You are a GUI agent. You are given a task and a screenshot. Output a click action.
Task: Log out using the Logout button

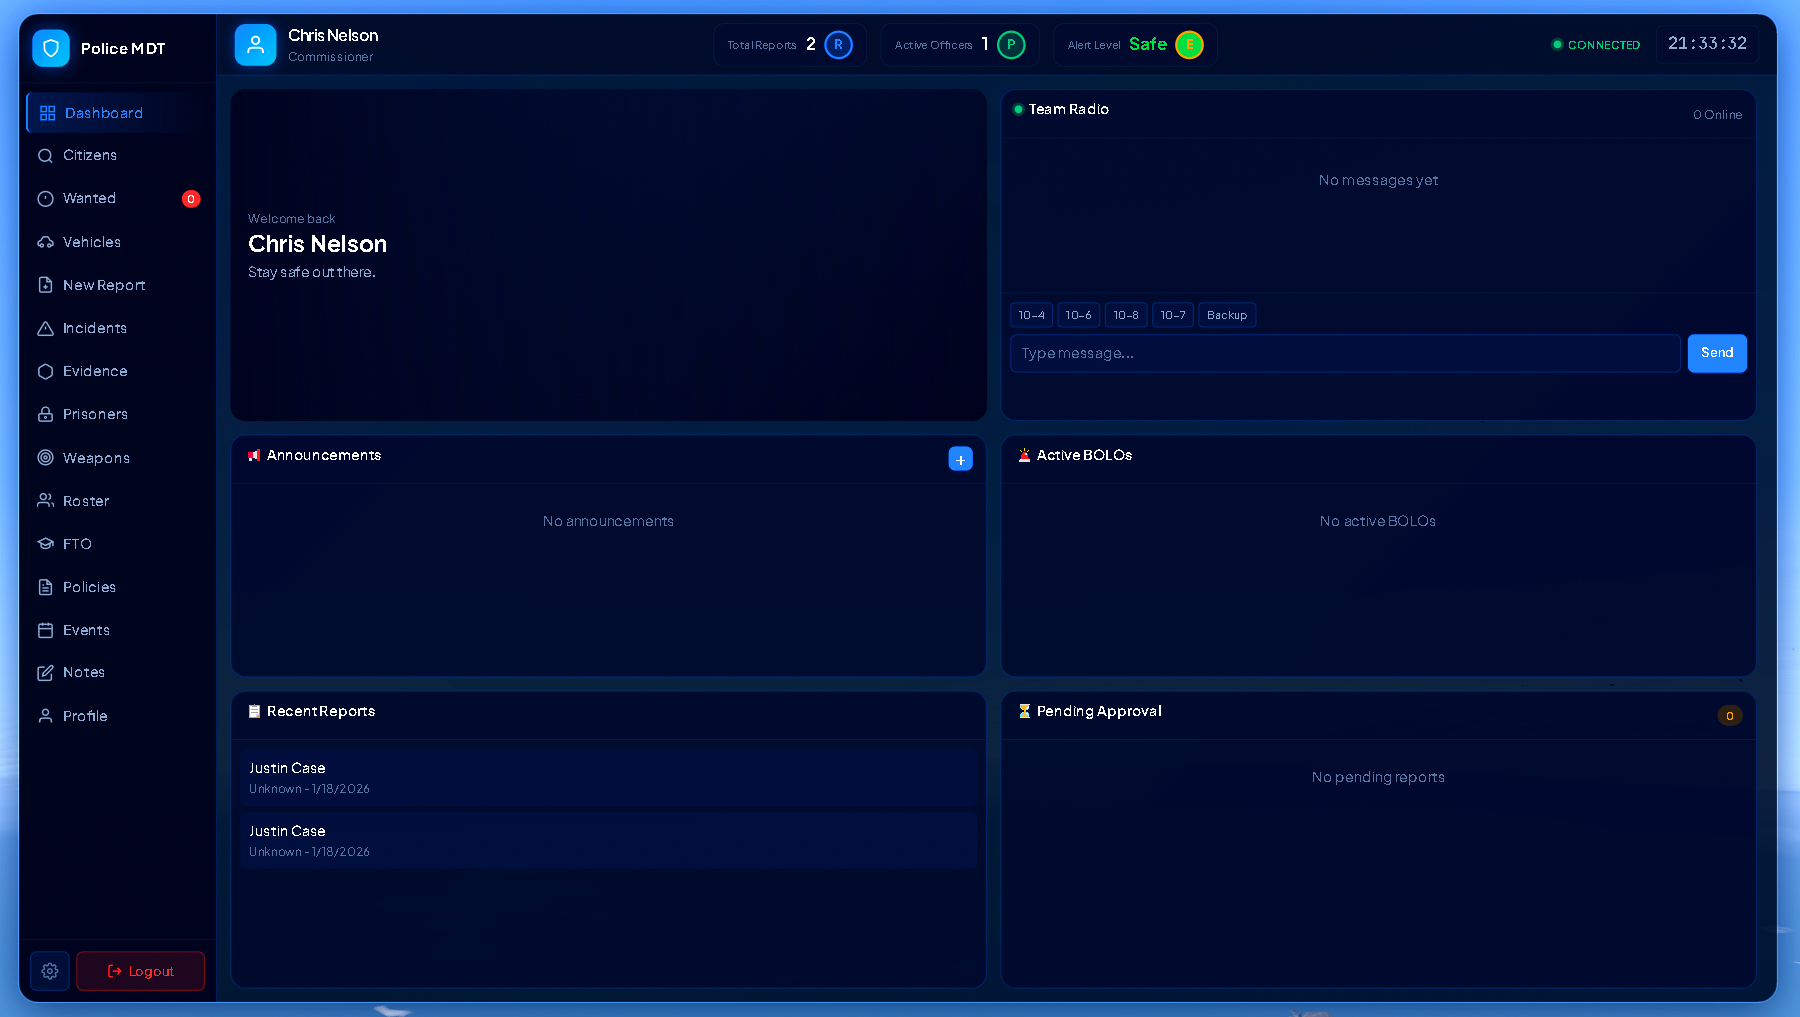(141, 971)
